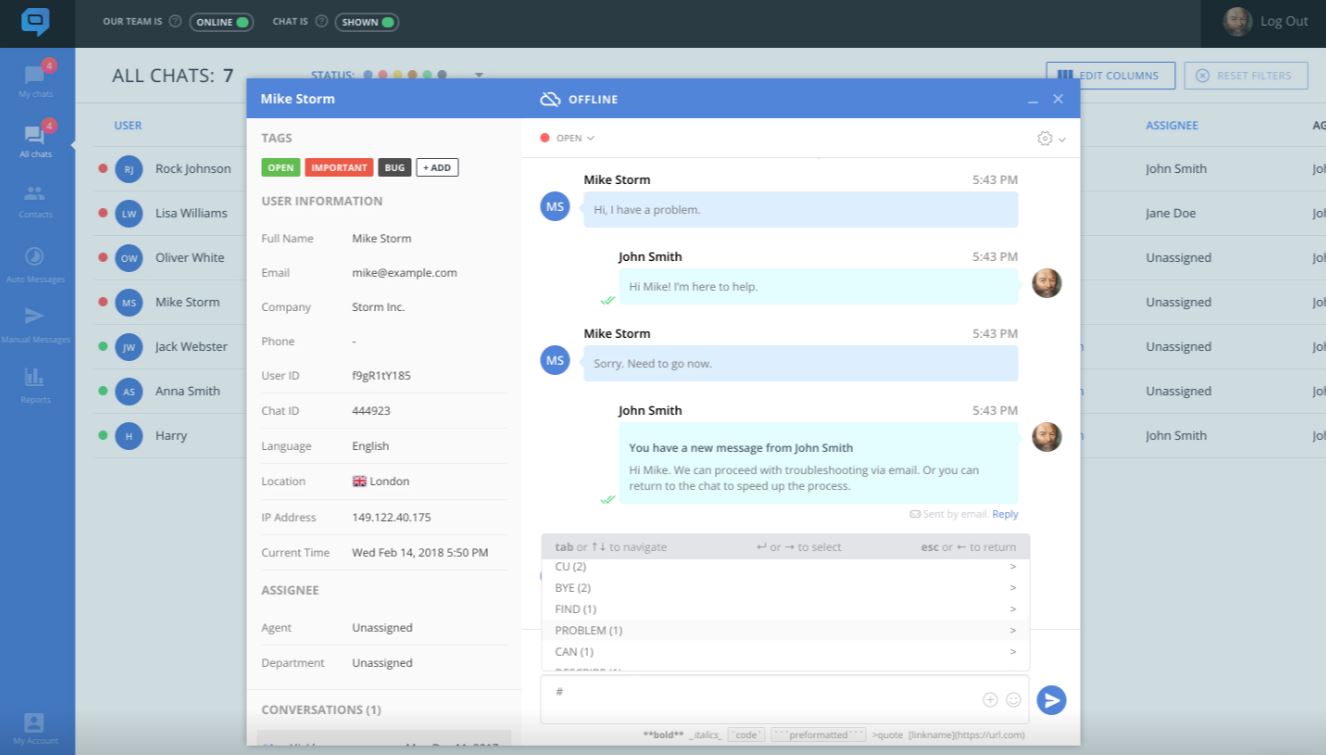Click Reply link under emailed message
The image size is (1326, 755).
click(x=1005, y=514)
